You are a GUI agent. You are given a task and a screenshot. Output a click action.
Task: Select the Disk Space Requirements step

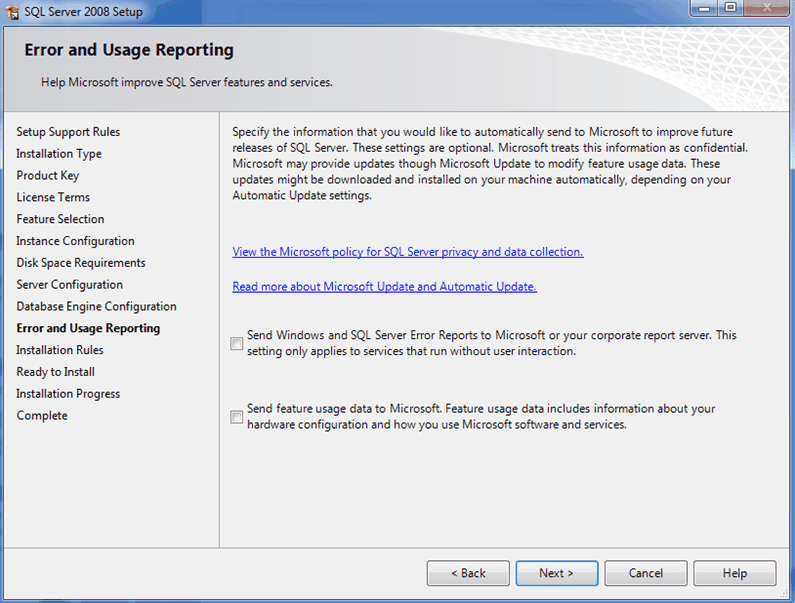tap(81, 263)
